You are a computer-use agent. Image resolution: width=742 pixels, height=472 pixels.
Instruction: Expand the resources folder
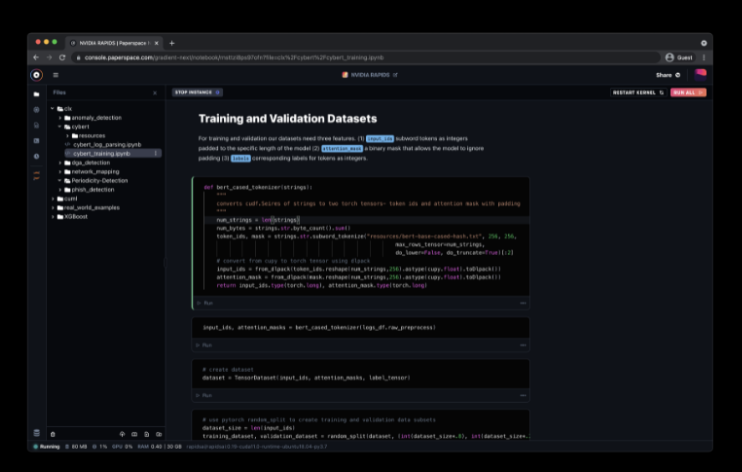point(68,135)
